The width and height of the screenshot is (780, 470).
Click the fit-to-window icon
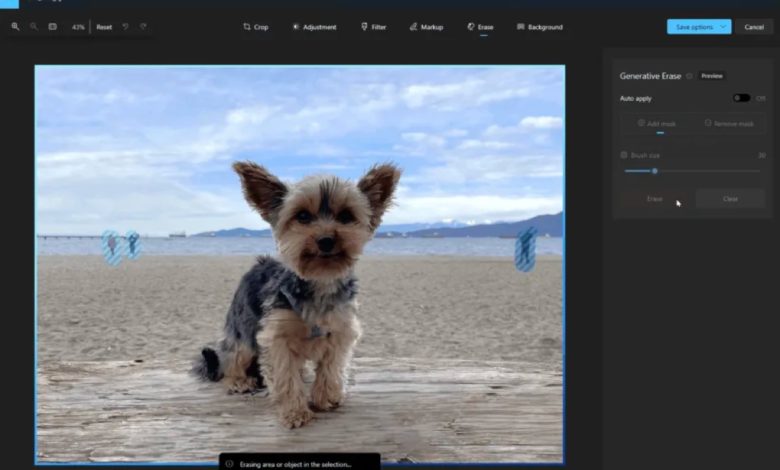[x=52, y=27]
